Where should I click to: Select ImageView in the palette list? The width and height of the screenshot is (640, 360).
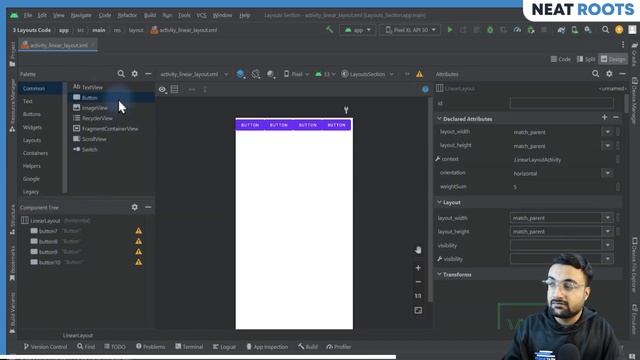coord(95,108)
